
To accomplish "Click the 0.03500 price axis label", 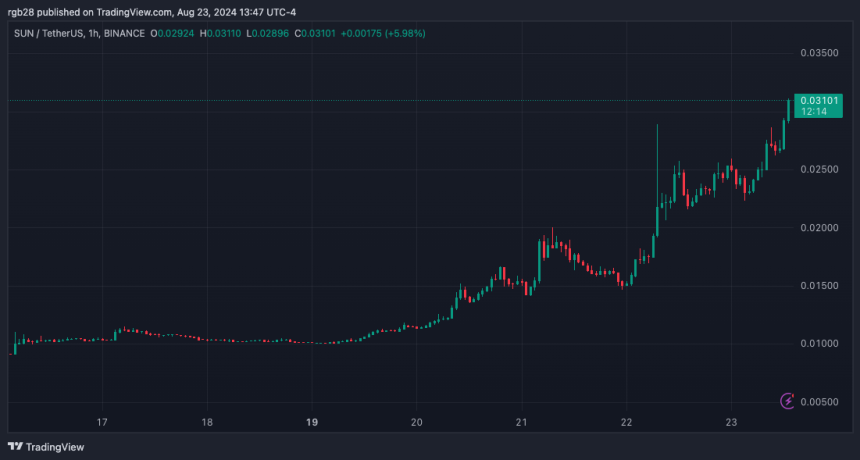I will tap(823, 52).
